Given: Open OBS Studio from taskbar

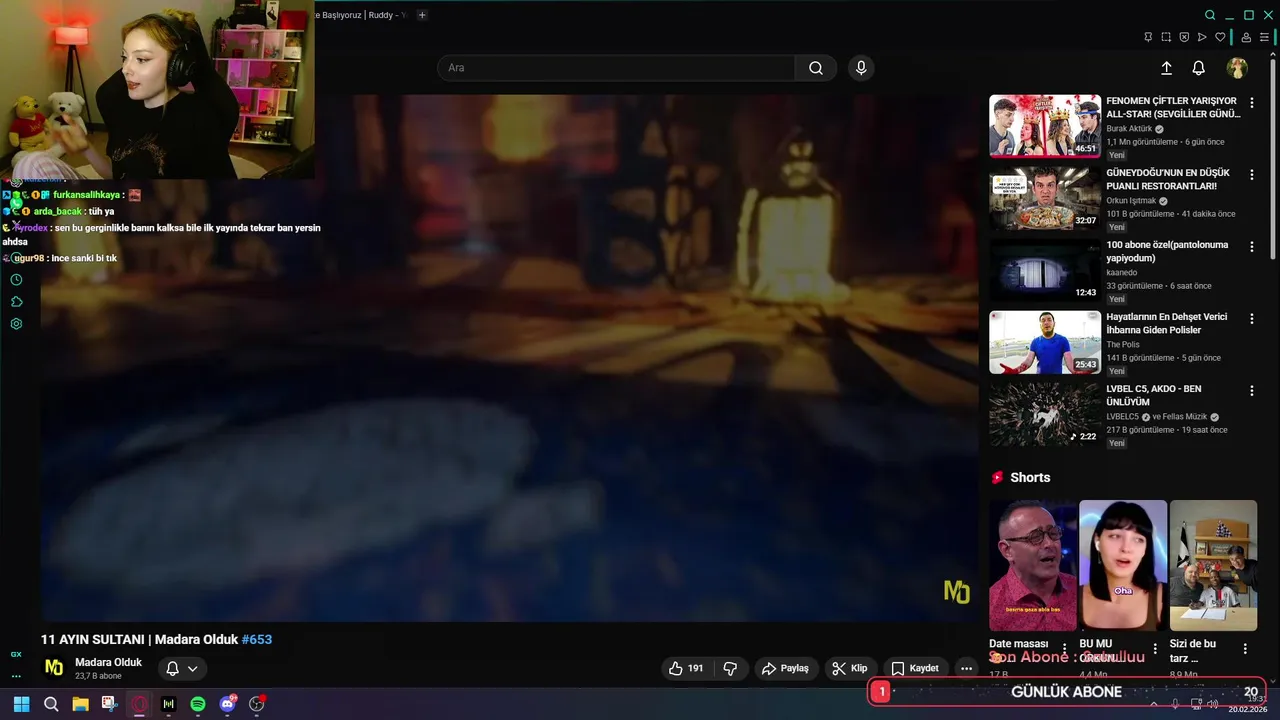Looking at the screenshot, I should click(x=257, y=704).
